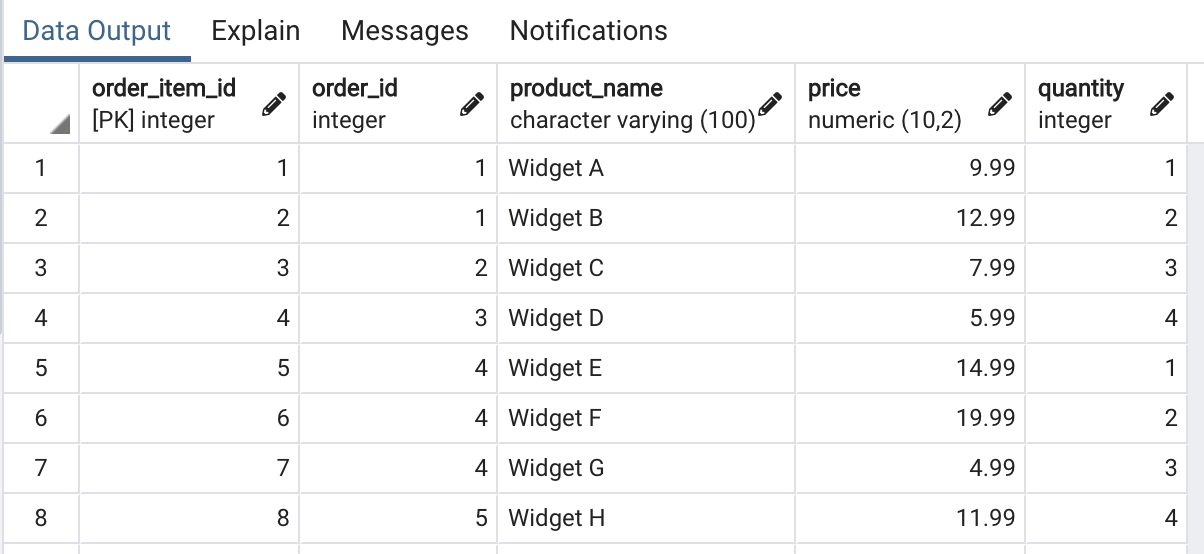The width and height of the screenshot is (1204, 554).
Task: Open the Notifications tab
Action: pos(589,31)
